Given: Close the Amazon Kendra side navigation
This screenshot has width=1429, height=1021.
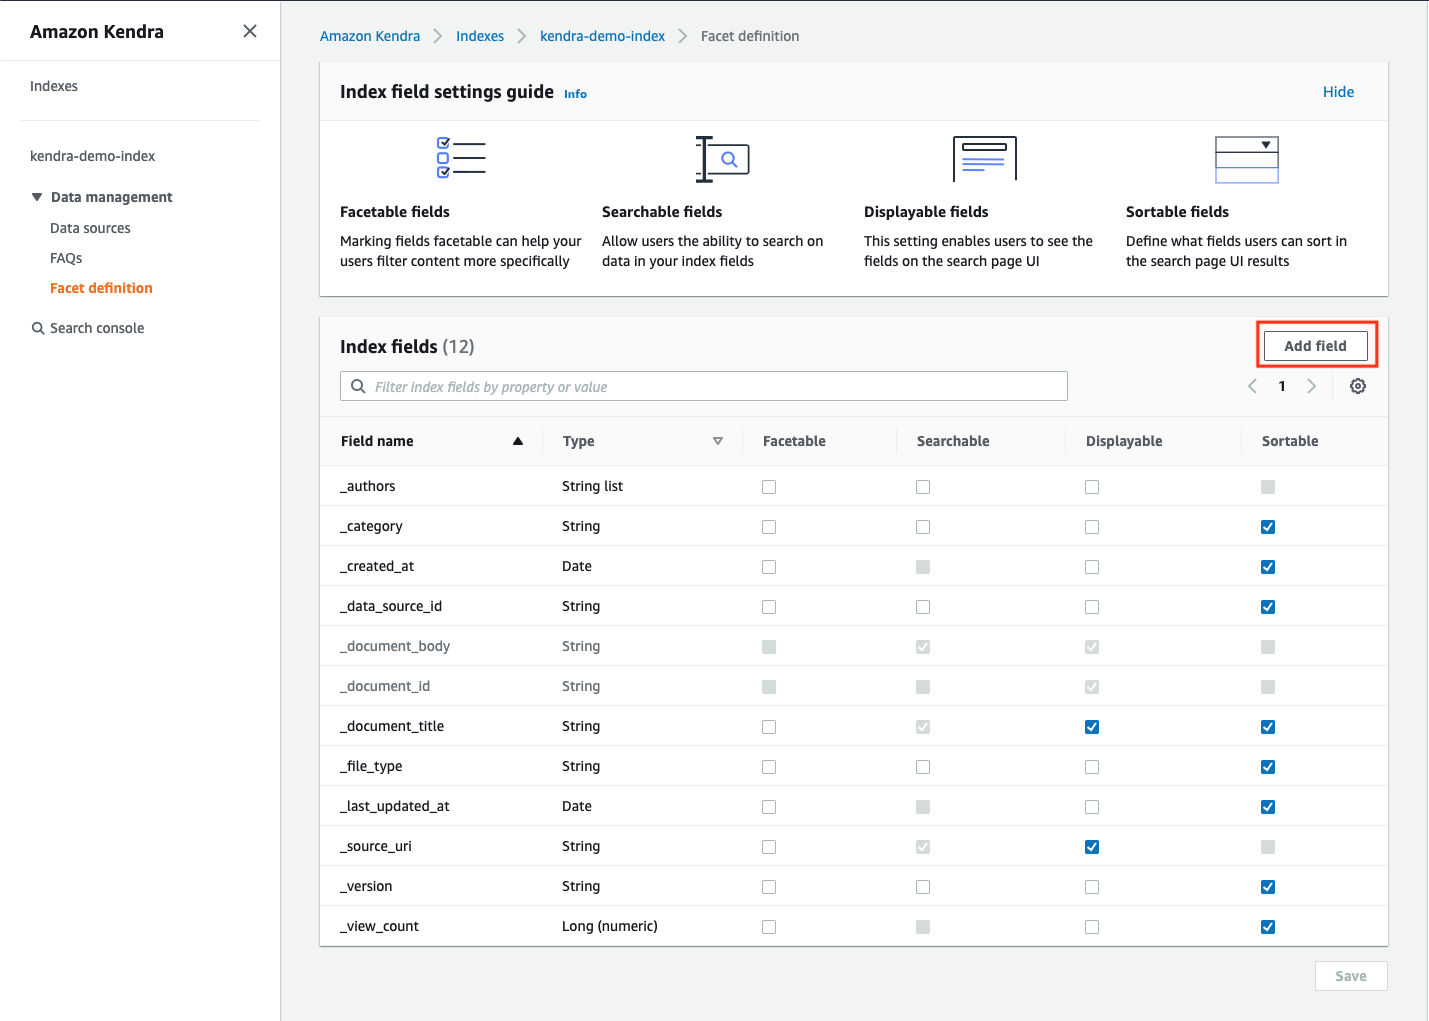Looking at the screenshot, I should pos(250,31).
